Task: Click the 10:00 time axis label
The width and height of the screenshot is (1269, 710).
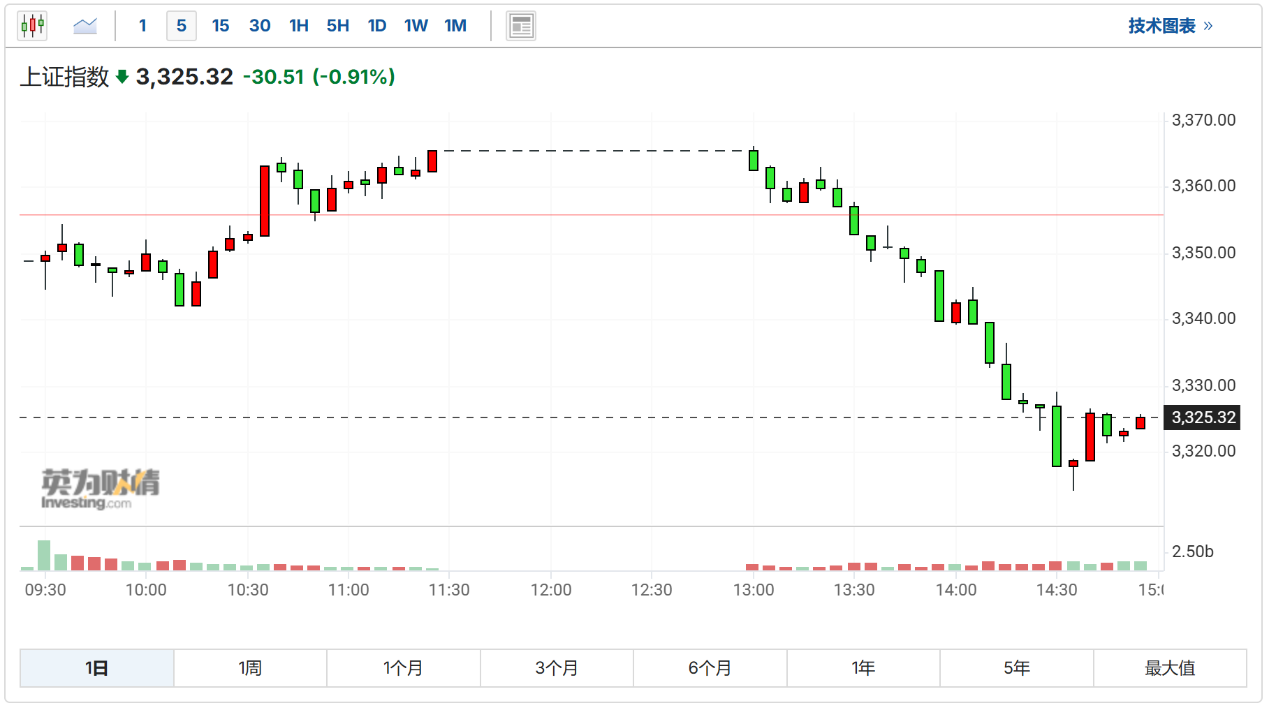Action: pyautogui.click(x=146, y=590)
